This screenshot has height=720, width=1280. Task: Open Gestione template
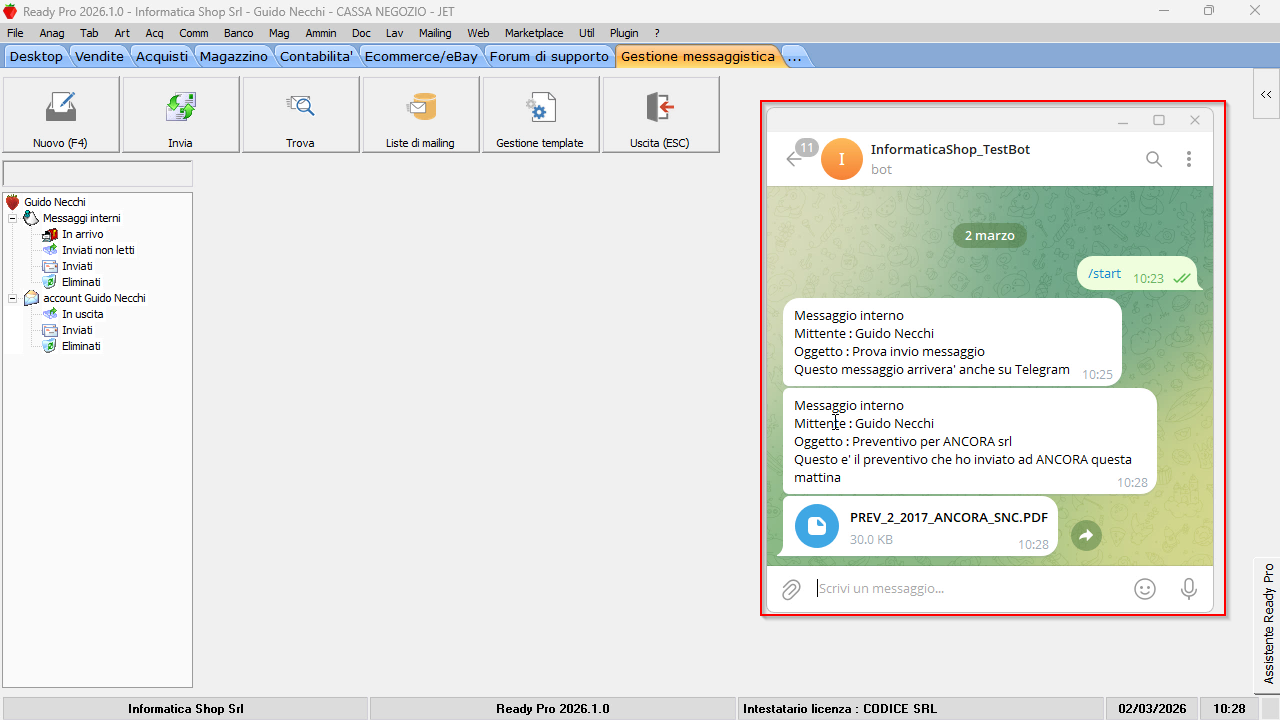540,107
